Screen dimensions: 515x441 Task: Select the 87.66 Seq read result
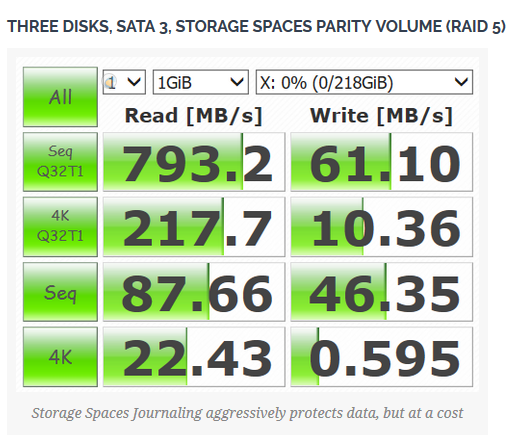(194, 292)
